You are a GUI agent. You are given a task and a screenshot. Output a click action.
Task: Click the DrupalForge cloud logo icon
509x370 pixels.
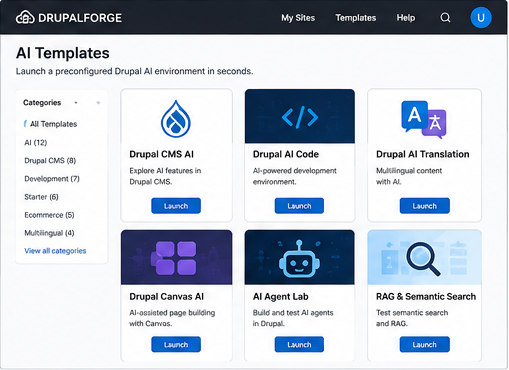25,17
